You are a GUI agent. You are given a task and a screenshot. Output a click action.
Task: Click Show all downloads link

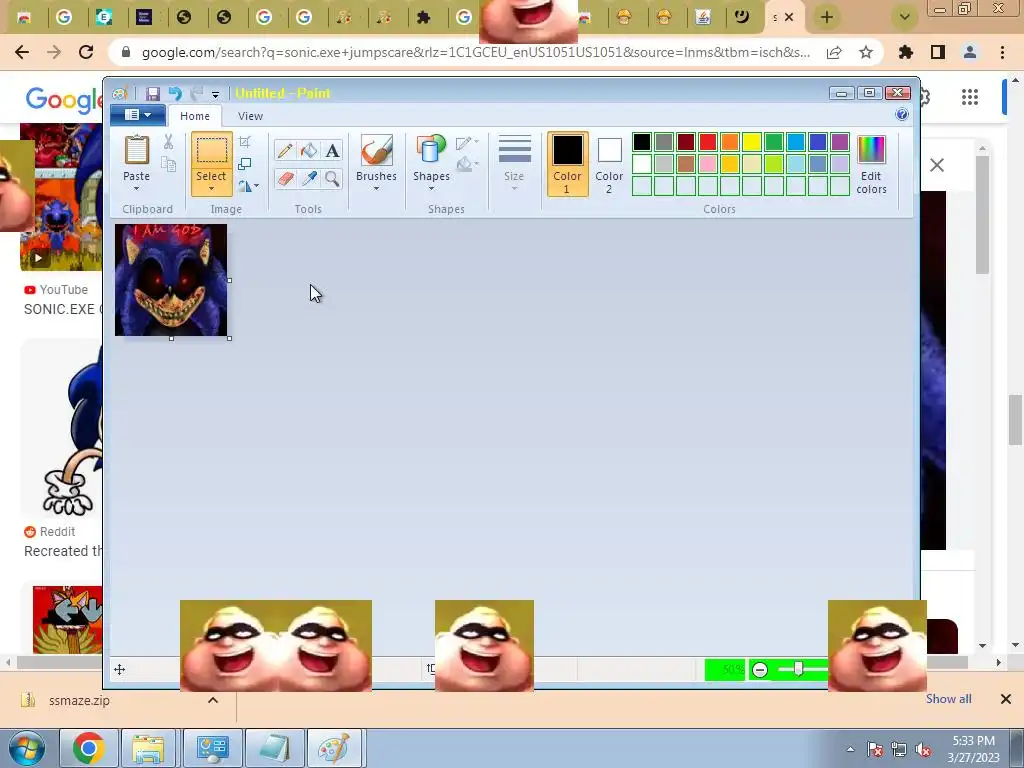[x=948, y=699]
